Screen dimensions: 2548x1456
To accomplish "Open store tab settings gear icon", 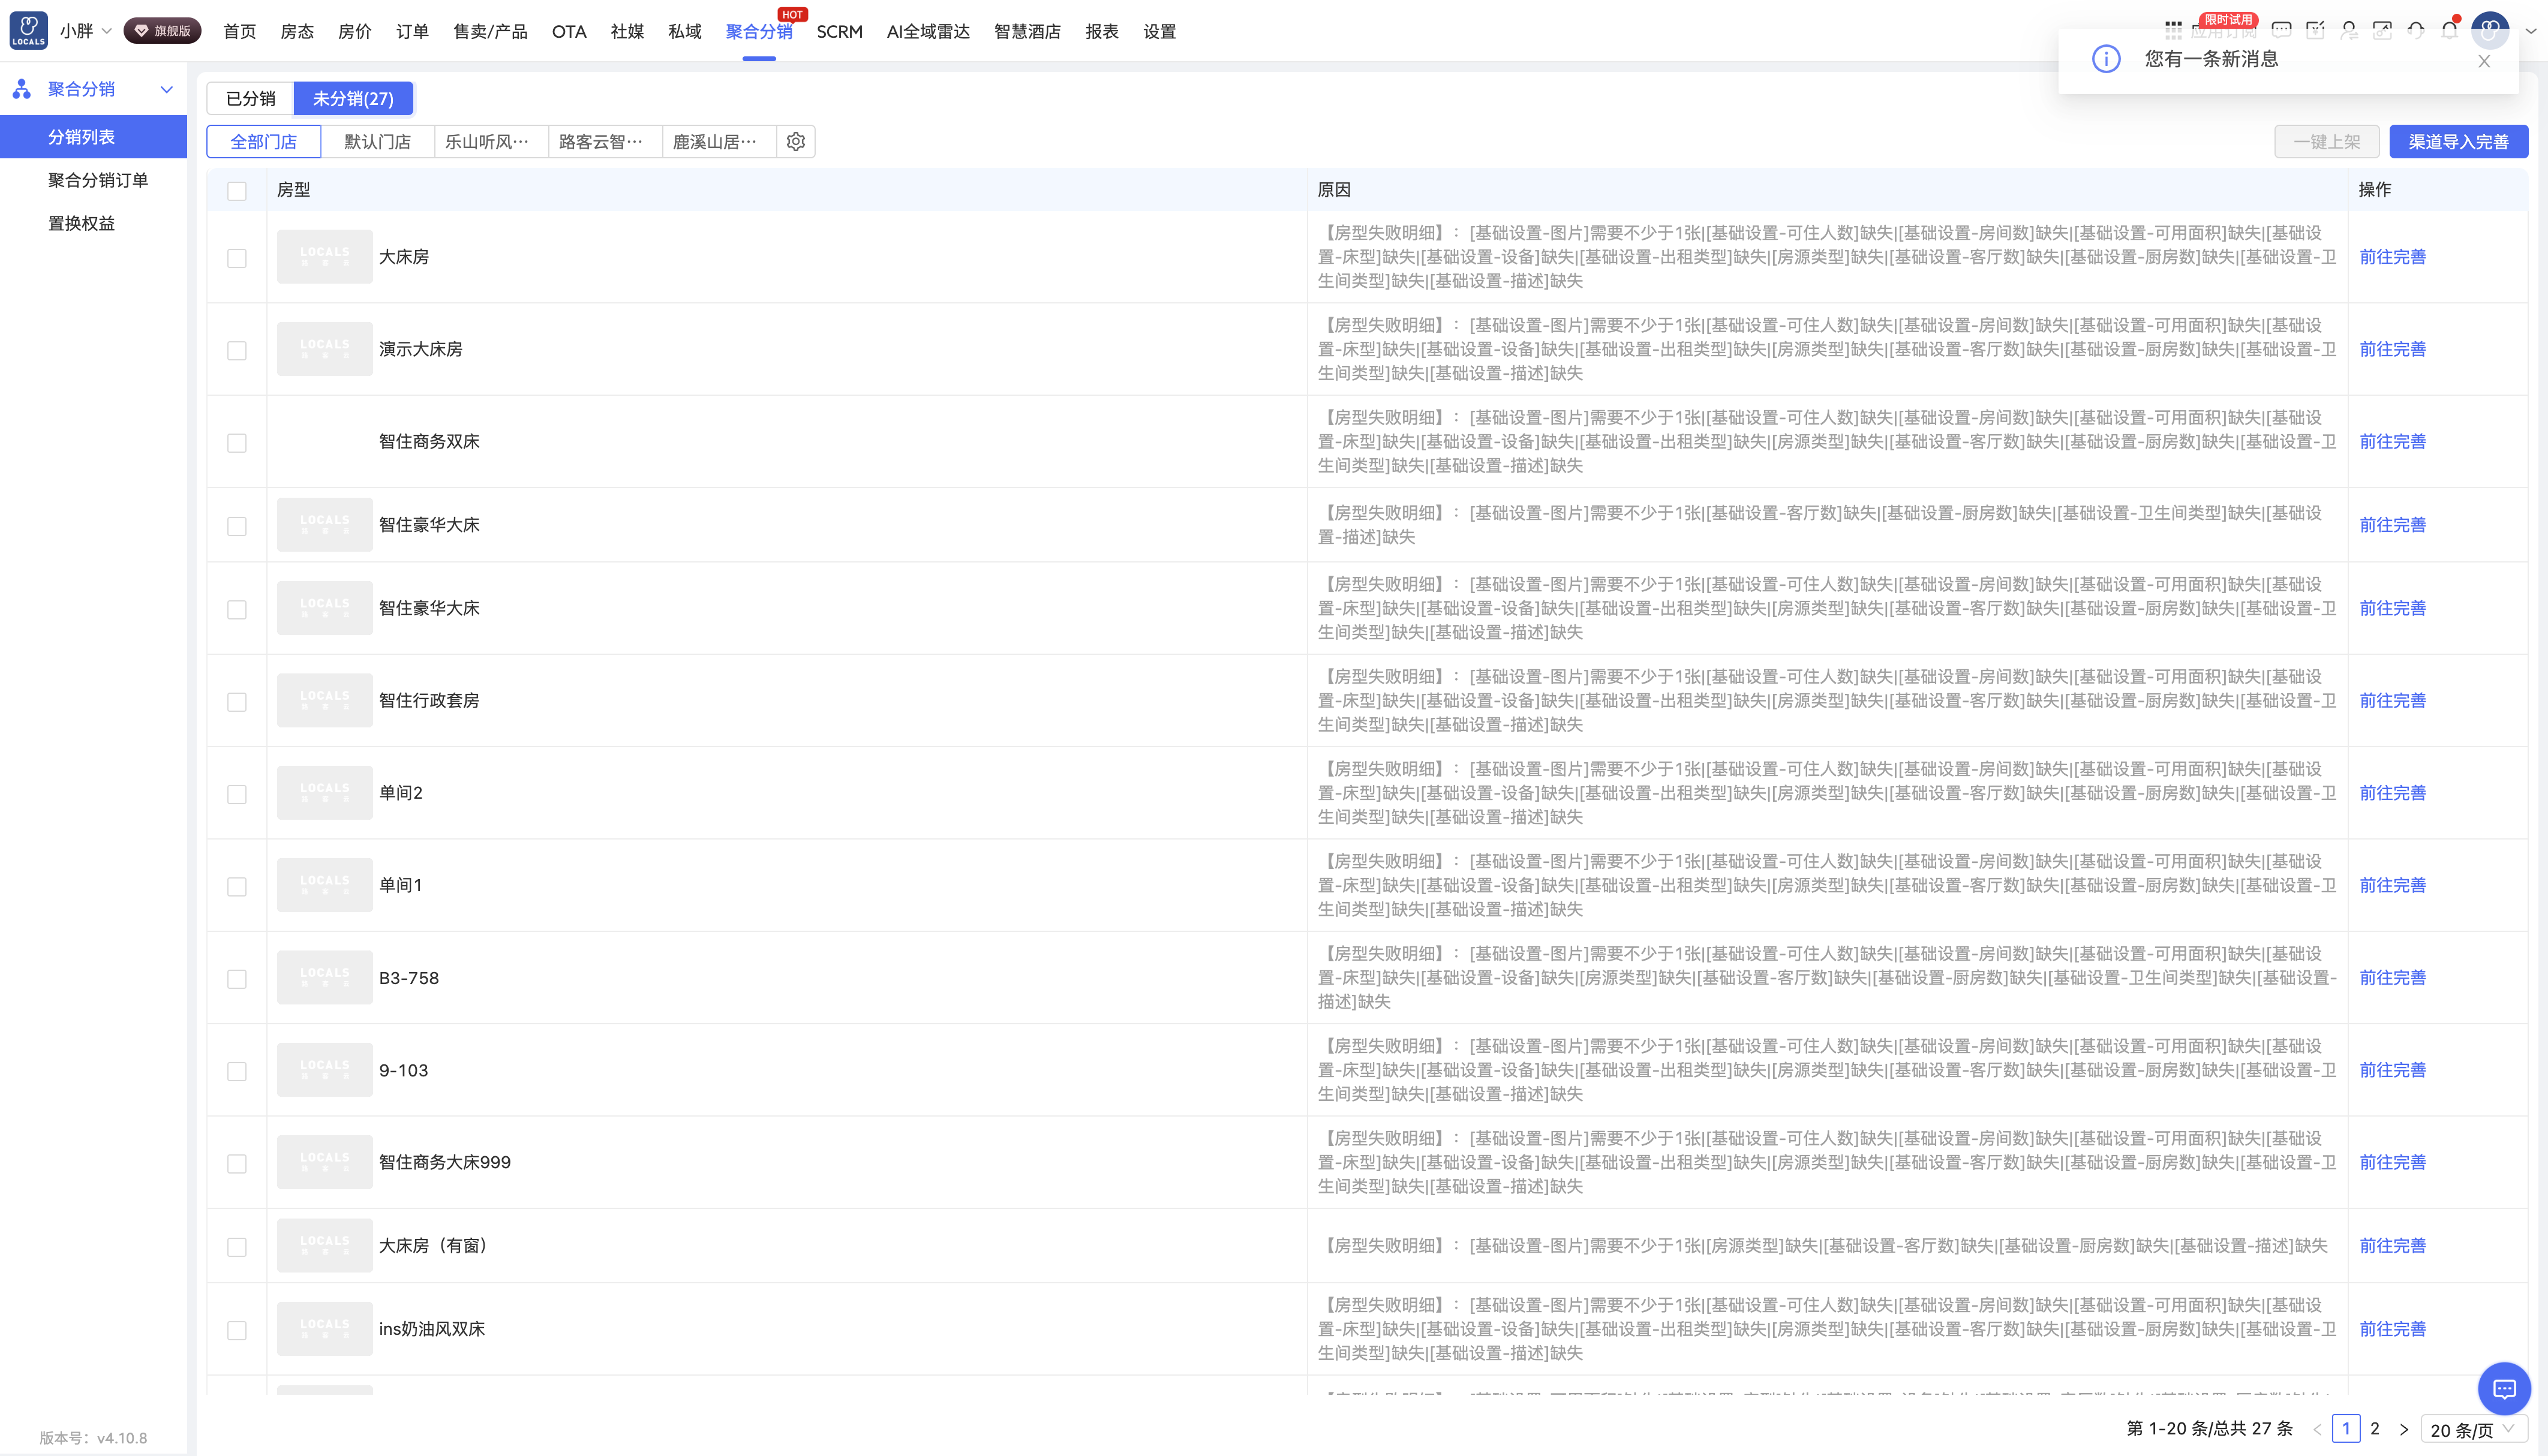I will click(796, 142).
